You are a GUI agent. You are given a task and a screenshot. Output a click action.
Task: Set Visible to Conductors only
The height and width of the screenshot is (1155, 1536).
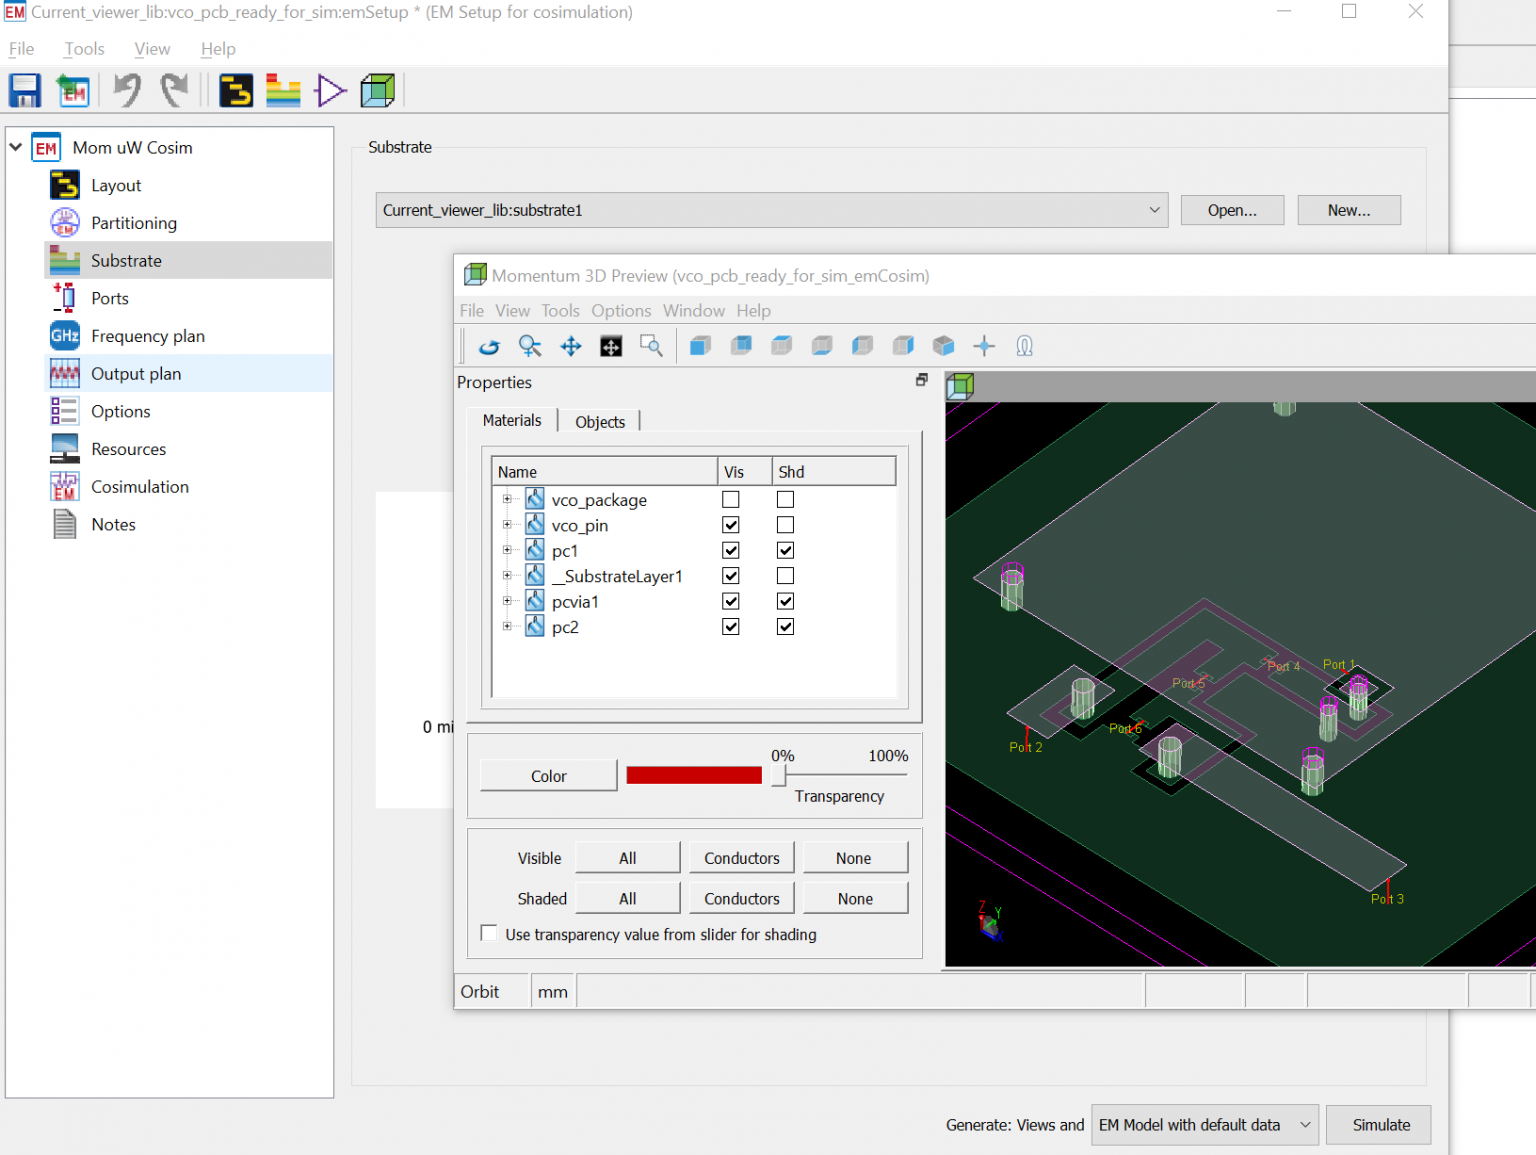point(741,857)
